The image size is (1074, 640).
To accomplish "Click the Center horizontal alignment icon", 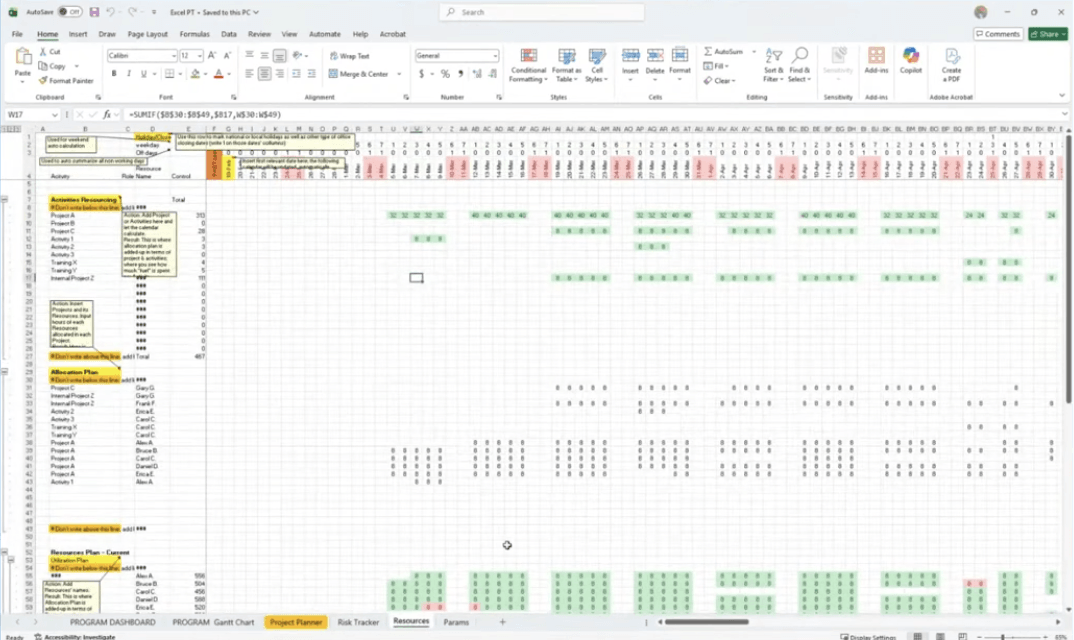I will coord(264,74).
